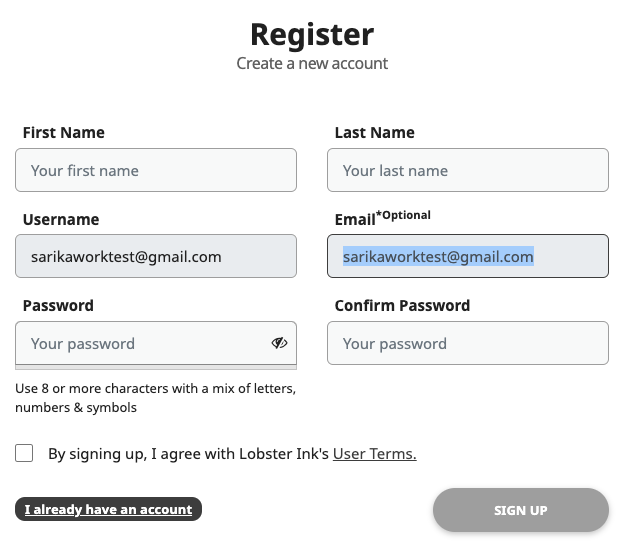Click the SIGN UP button
The height and width of the screenshot is (548, 625).
[521, 510]
